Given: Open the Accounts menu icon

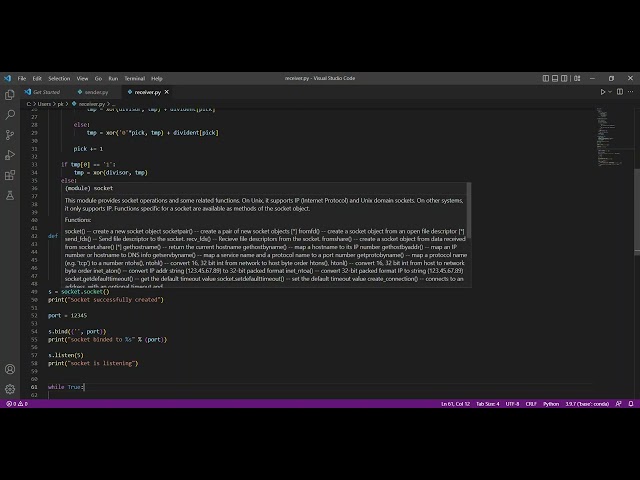Looking at the screenshot, I should coord(10,369).
